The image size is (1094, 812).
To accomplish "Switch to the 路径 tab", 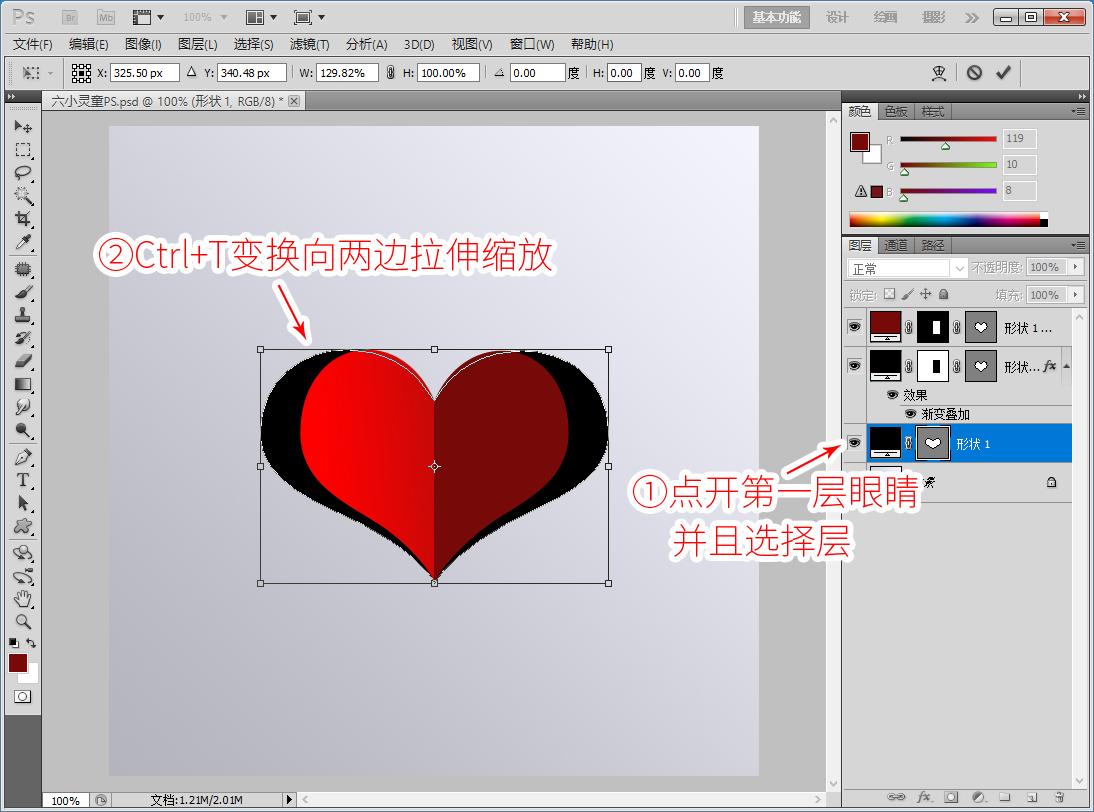I will [x=932, y=246].
